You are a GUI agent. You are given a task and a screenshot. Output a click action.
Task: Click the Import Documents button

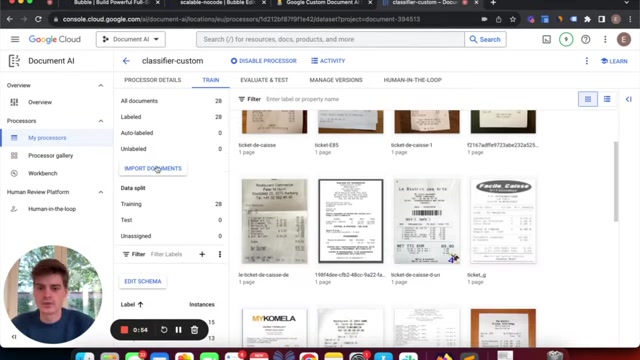coord(153,168)
